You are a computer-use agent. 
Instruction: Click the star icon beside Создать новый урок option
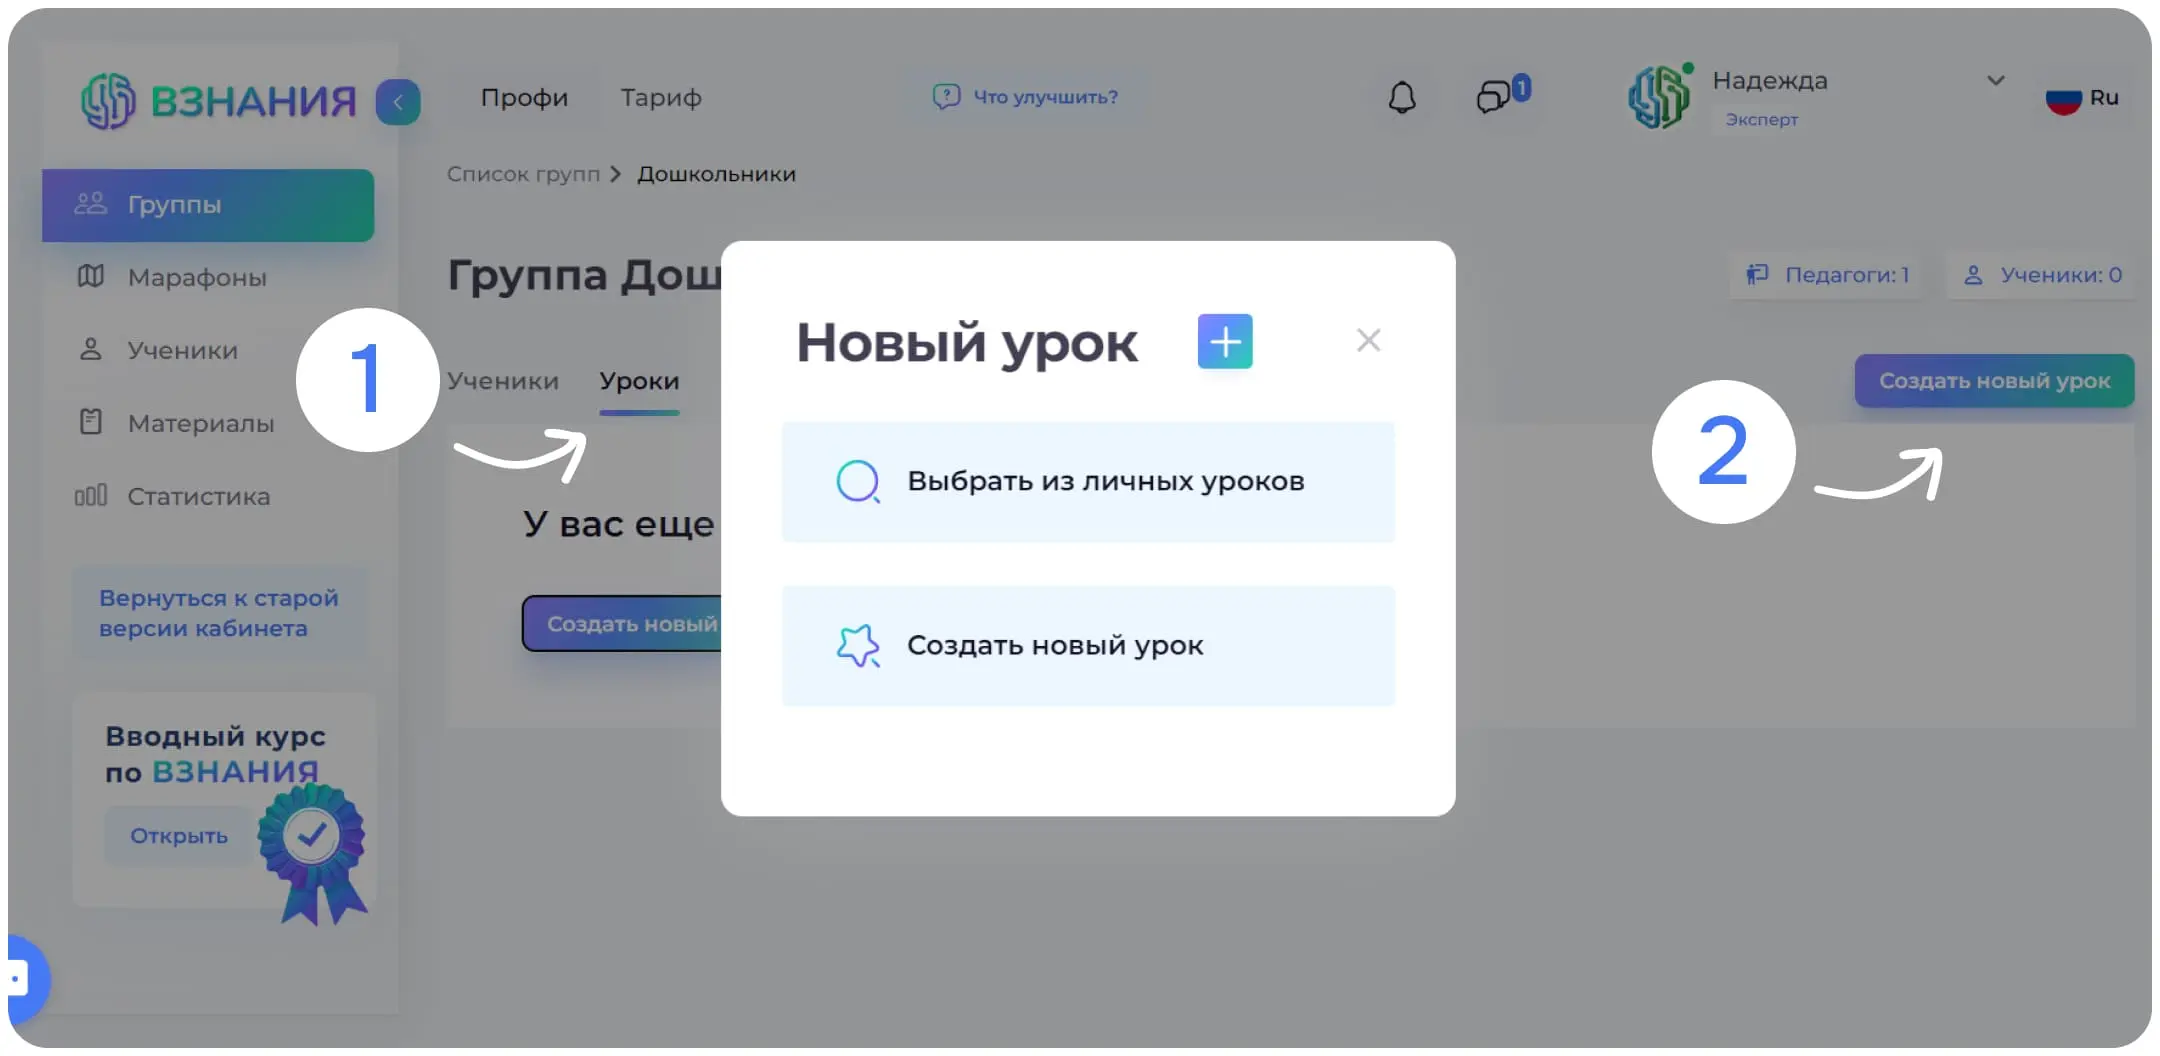(858, 646)
